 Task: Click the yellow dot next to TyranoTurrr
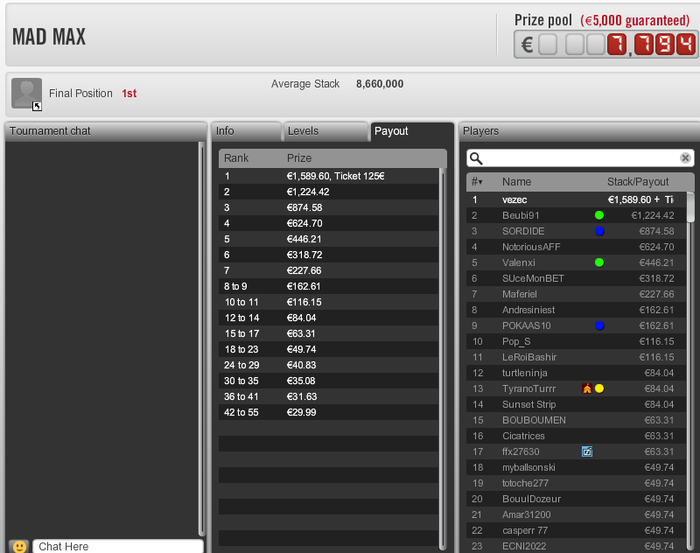[x=599, y=389]
